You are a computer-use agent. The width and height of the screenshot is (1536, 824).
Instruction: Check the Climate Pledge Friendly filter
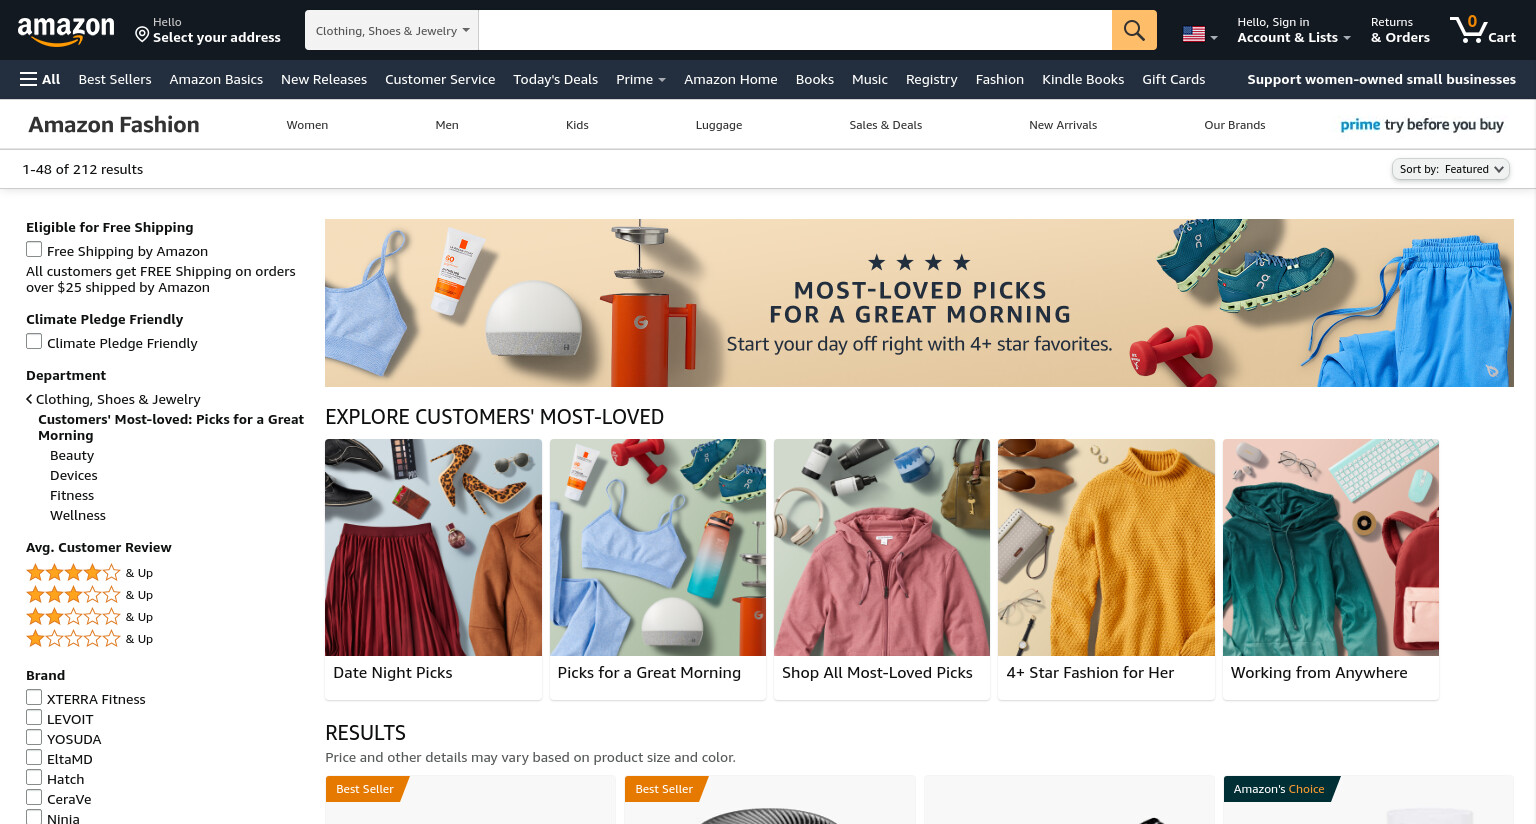click(x=34, y=341)
